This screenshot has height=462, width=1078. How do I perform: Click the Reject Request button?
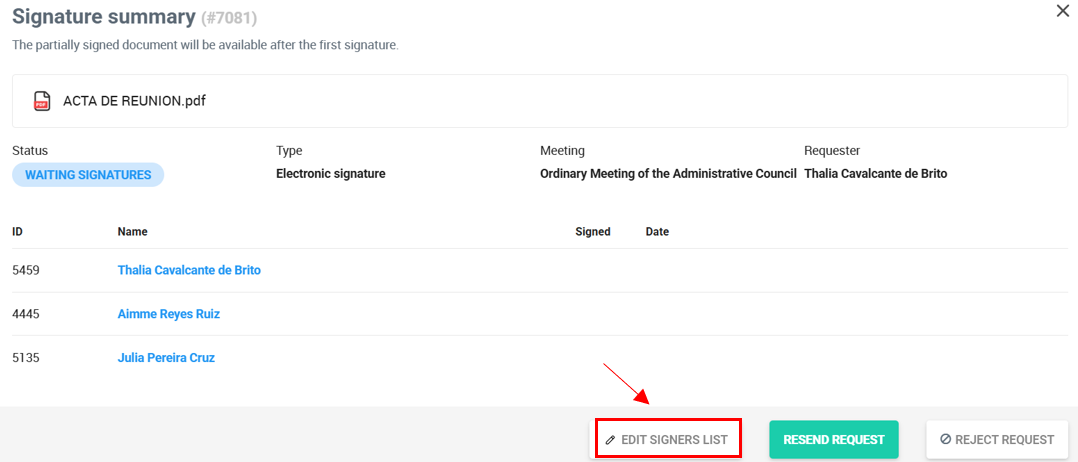997,439
